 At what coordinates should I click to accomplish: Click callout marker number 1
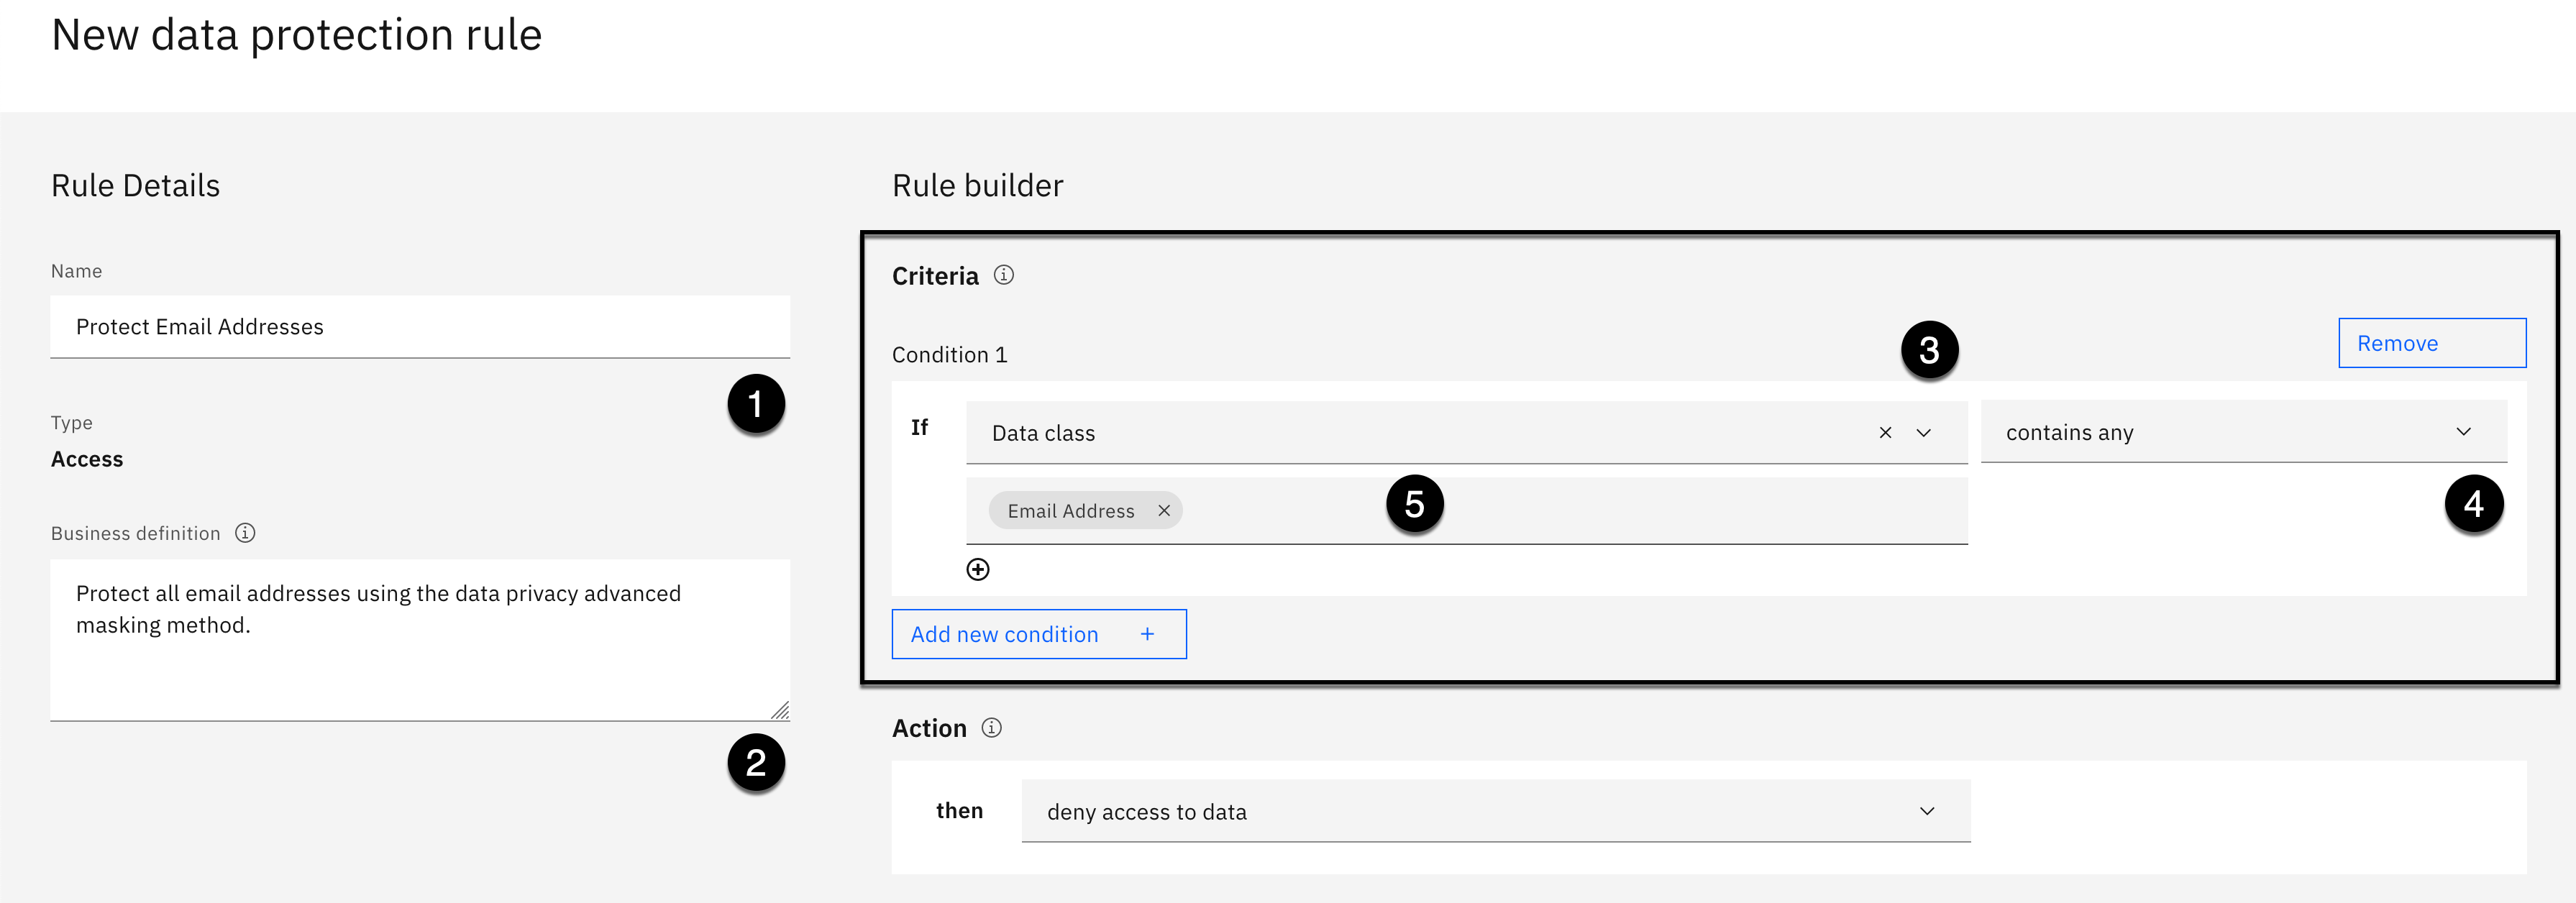[x=756, y=404]
